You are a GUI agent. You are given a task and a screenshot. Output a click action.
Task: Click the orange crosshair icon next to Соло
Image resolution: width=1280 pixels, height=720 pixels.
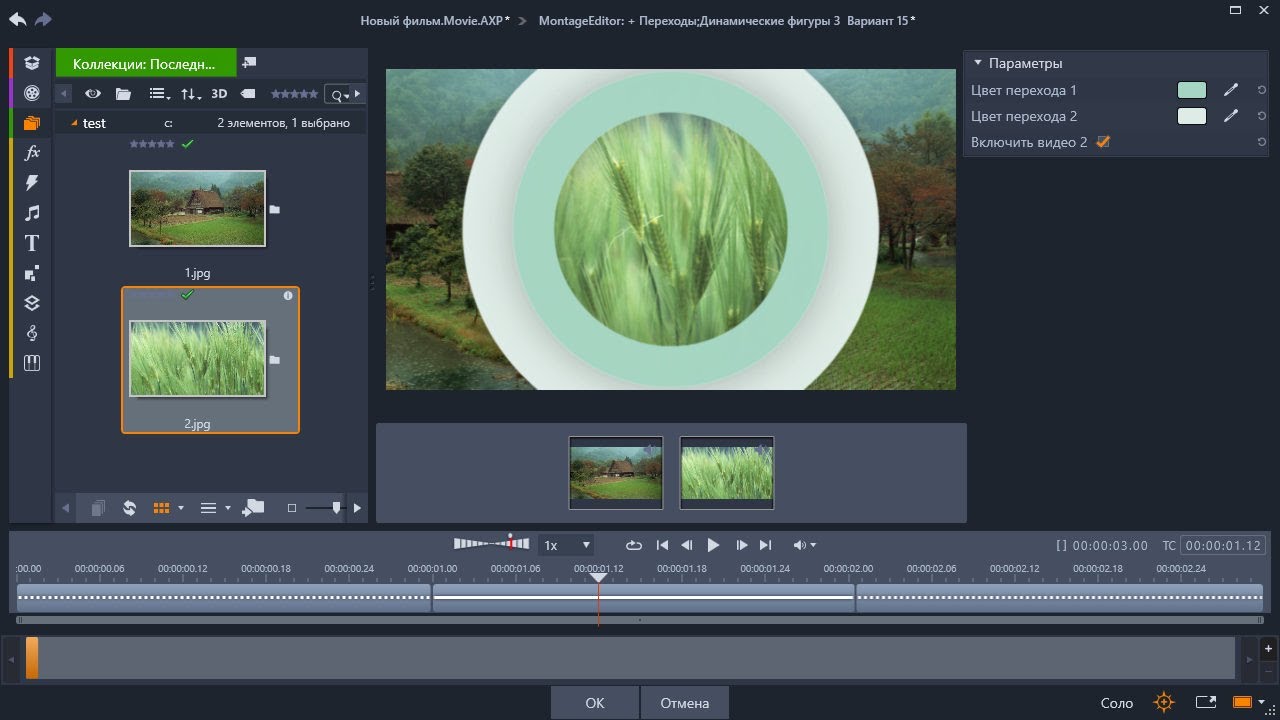click(x=1164, y=702)
